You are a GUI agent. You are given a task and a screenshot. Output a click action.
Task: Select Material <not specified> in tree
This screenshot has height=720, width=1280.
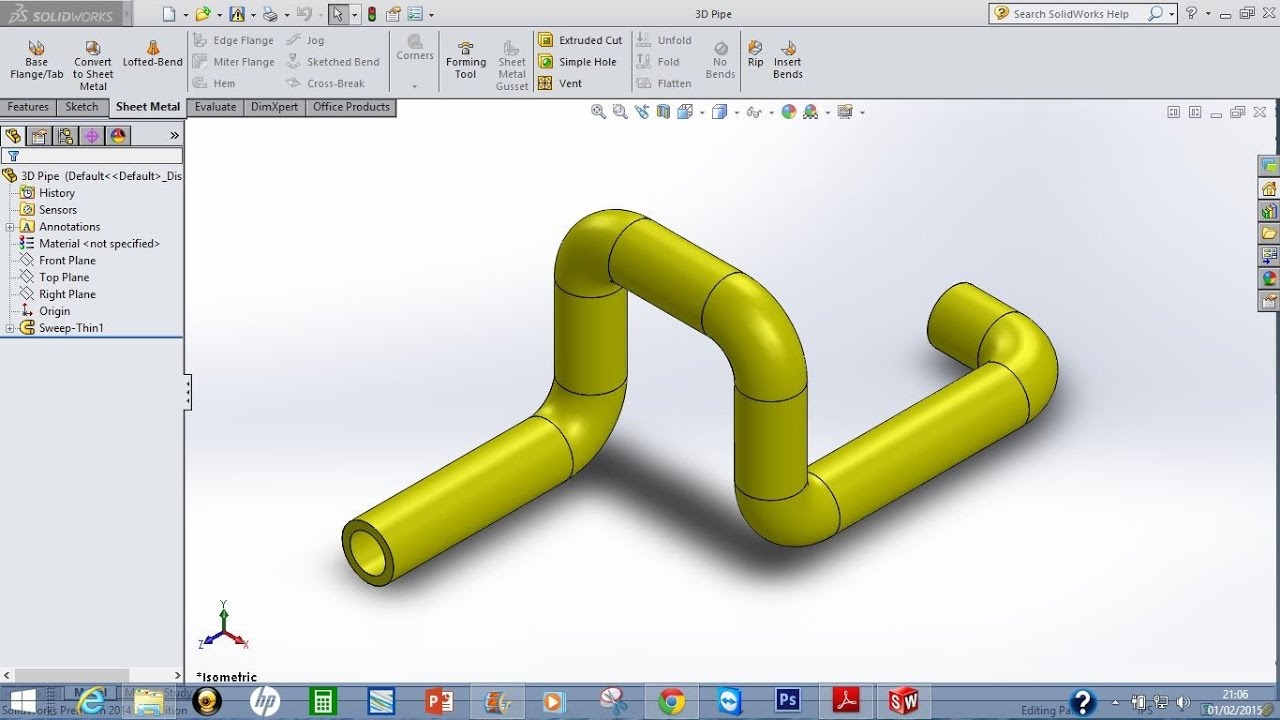[x=90, y=244]
